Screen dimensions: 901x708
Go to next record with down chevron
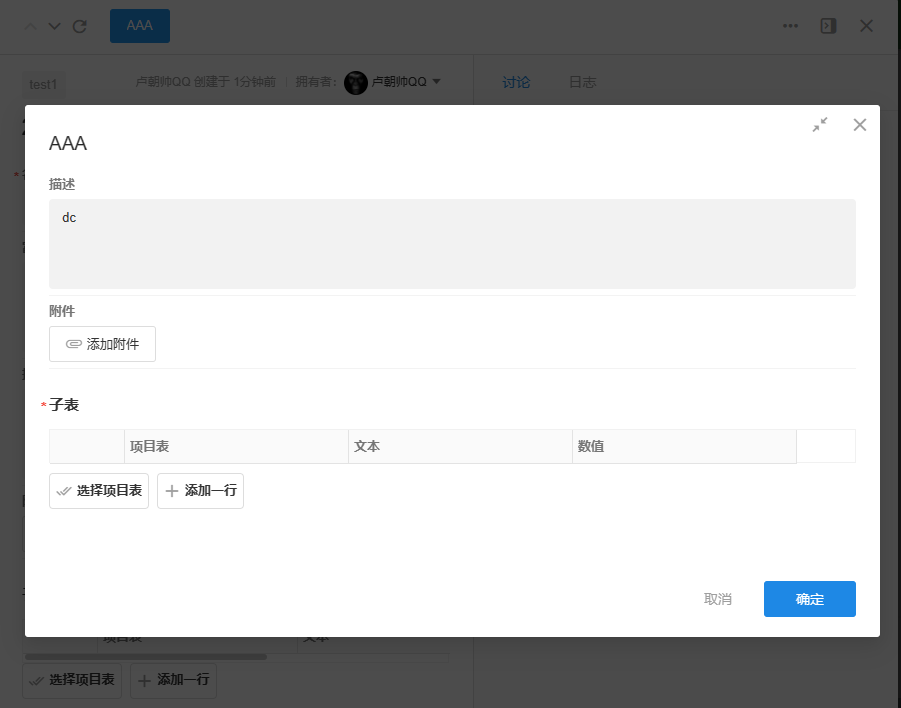pos(55,26)
